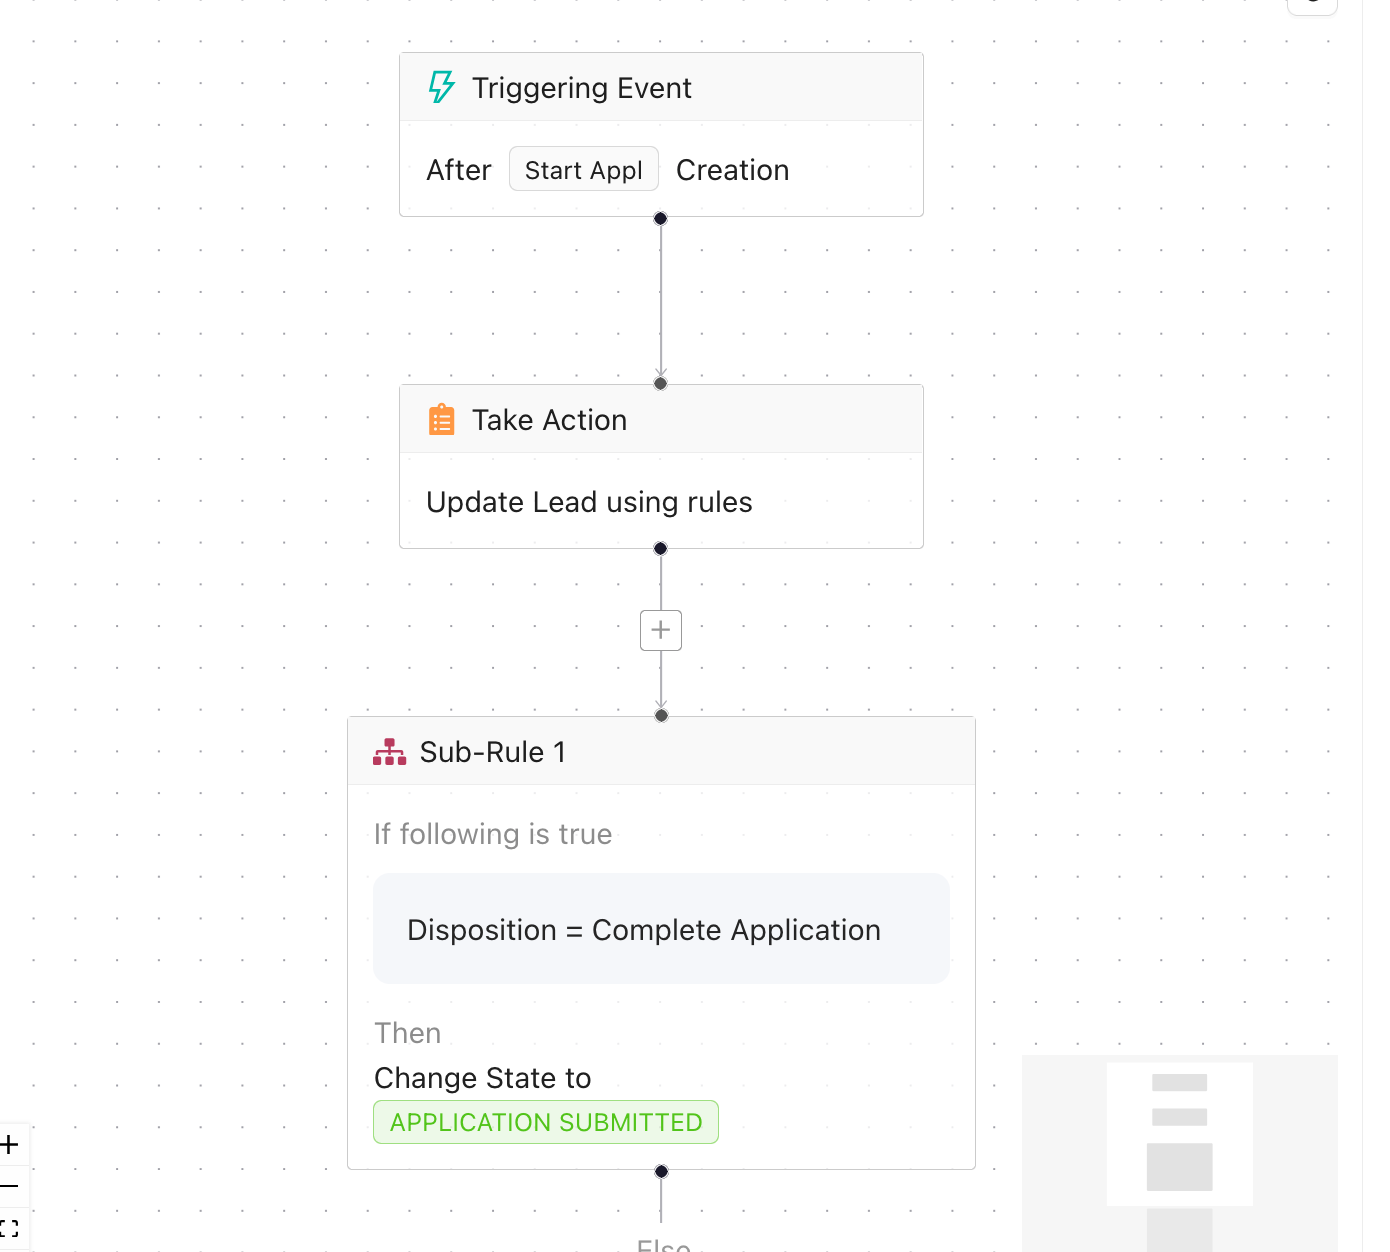Click the Triggering Event lightning icon

tap(441, 87)
